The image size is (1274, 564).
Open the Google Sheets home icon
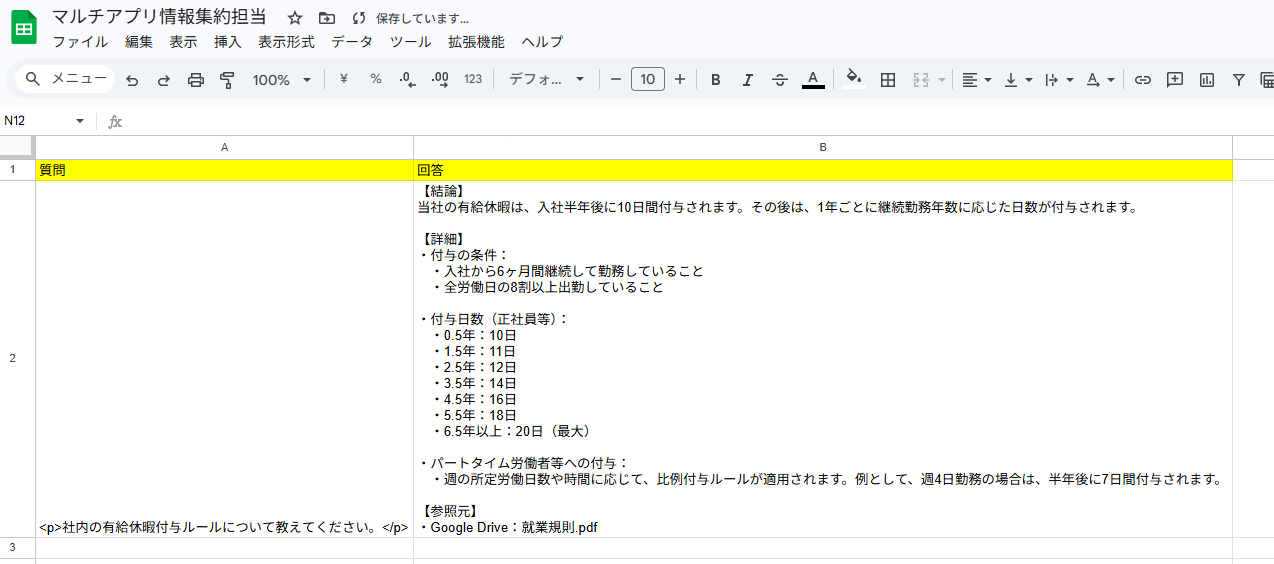24,27
